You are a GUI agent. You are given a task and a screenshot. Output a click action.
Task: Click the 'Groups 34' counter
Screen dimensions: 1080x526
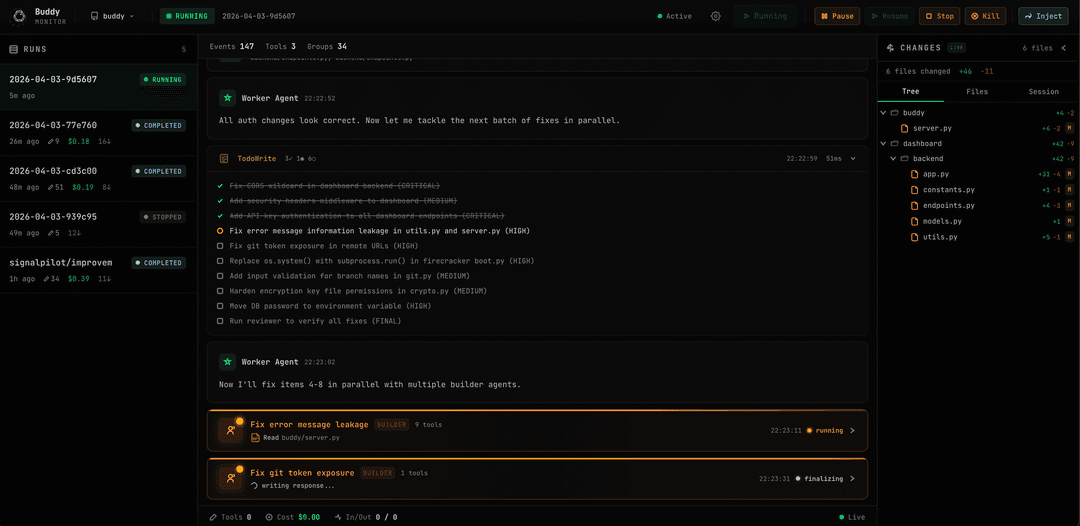(327, 46)
